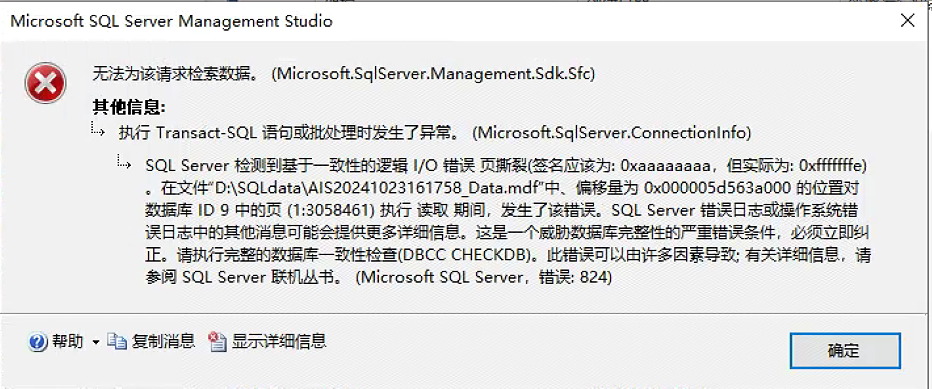Image resolution: width=932 pixels, height=389 pixels.
Task: Click the copy message pages icon
Action: pos(117,341)
